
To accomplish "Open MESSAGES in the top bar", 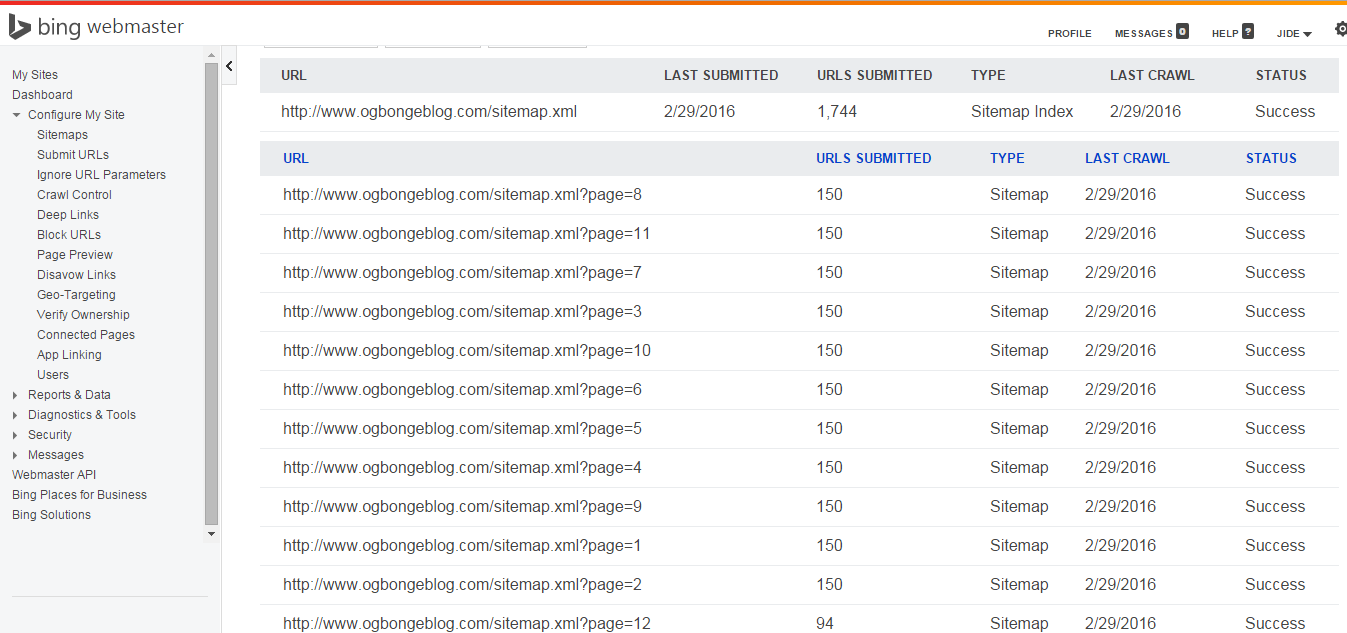I will click(x=1144, y=34).
